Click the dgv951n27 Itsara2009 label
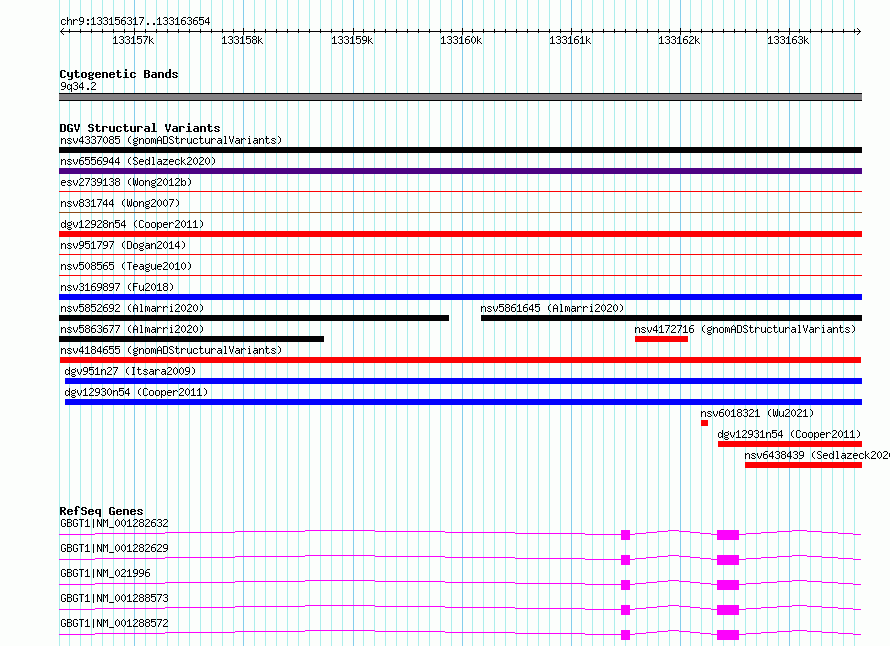This screenshot has width=890, height=646. click(130, 371)
